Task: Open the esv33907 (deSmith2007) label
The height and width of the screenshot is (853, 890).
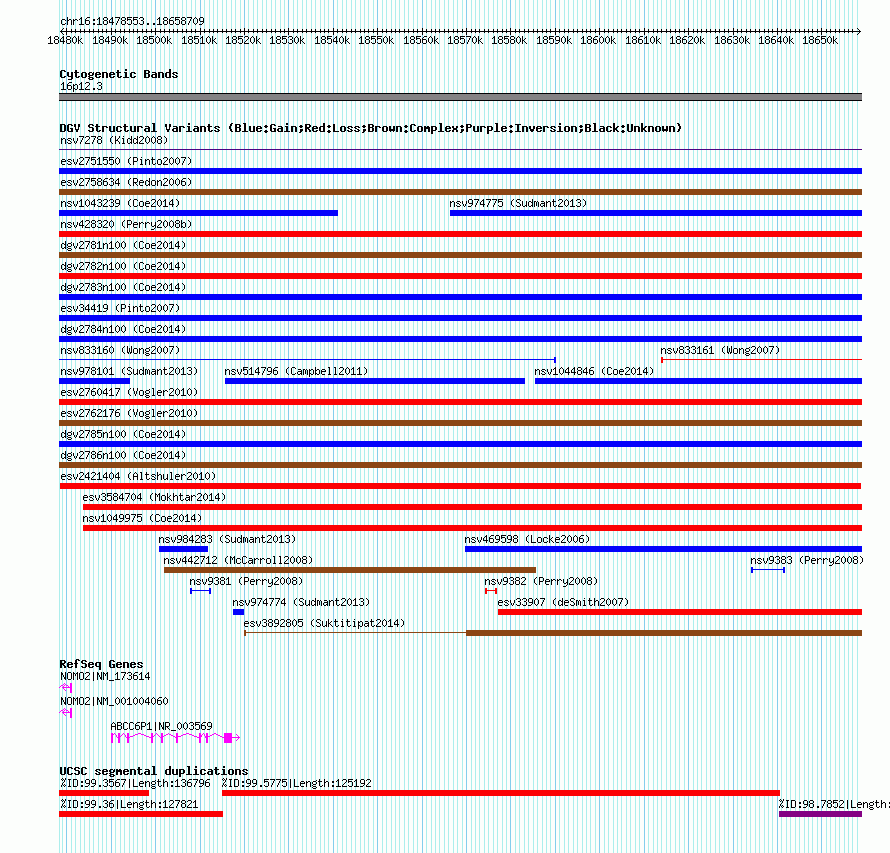Action: pos(564,602)
